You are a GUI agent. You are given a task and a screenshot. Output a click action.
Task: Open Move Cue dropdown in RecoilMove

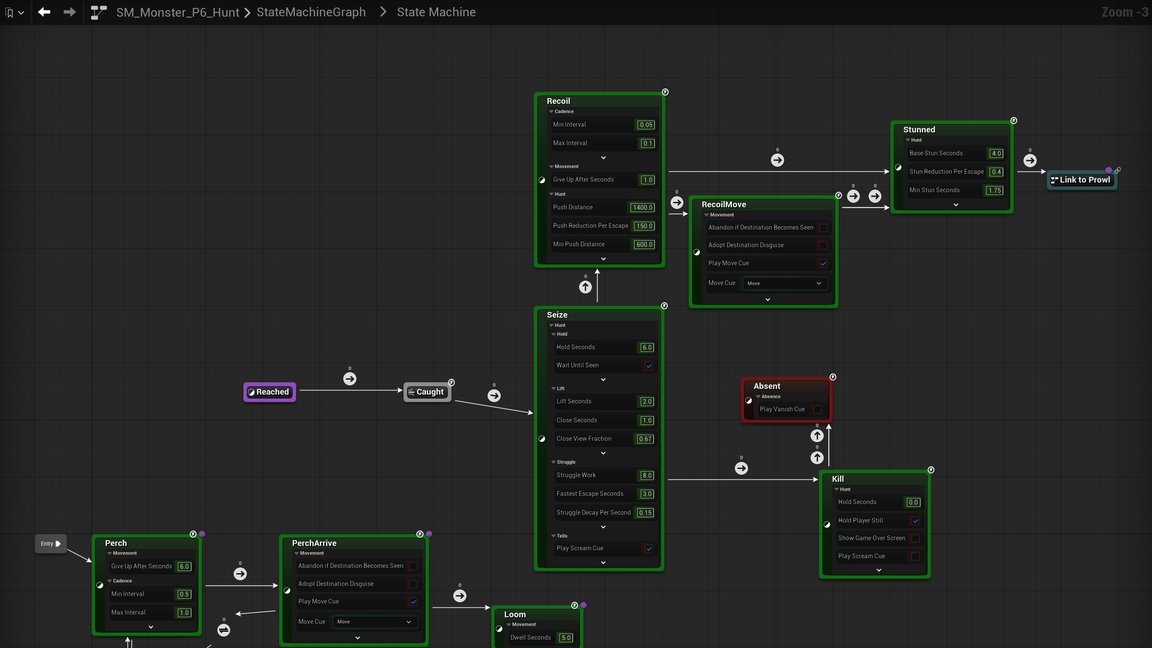784,283
